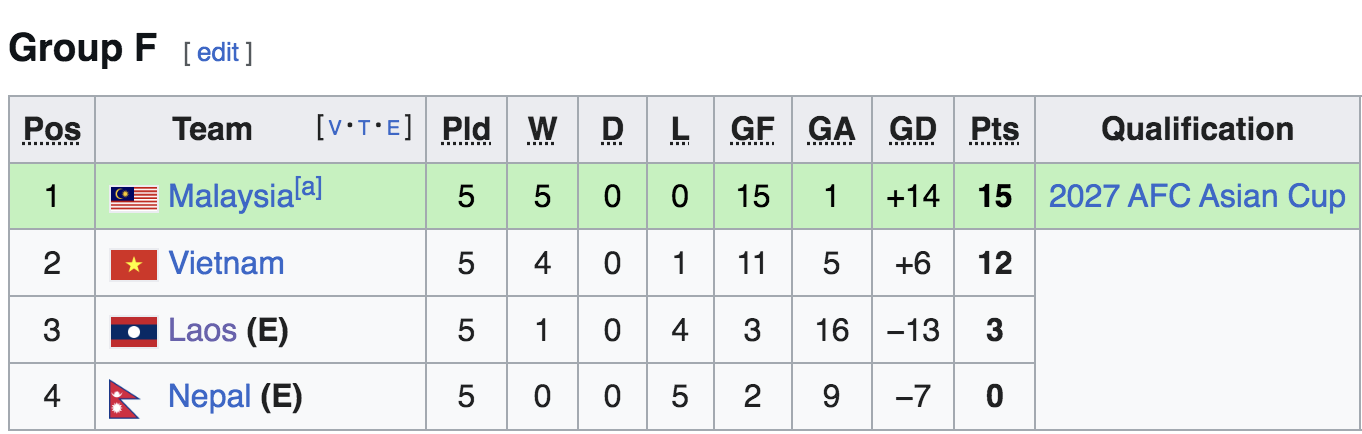Click the GA column header abbreviation
The image size is (1362, 434).
point(831,129)
